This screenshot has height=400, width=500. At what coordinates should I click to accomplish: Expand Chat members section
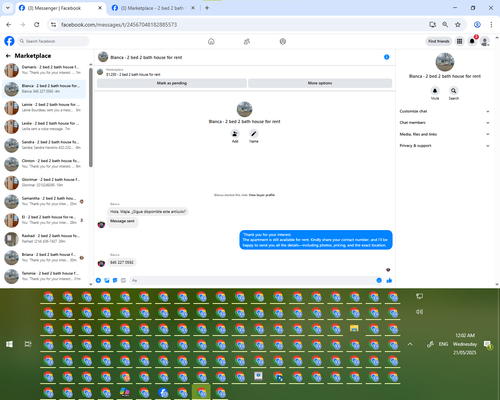[x=444, y=123]
